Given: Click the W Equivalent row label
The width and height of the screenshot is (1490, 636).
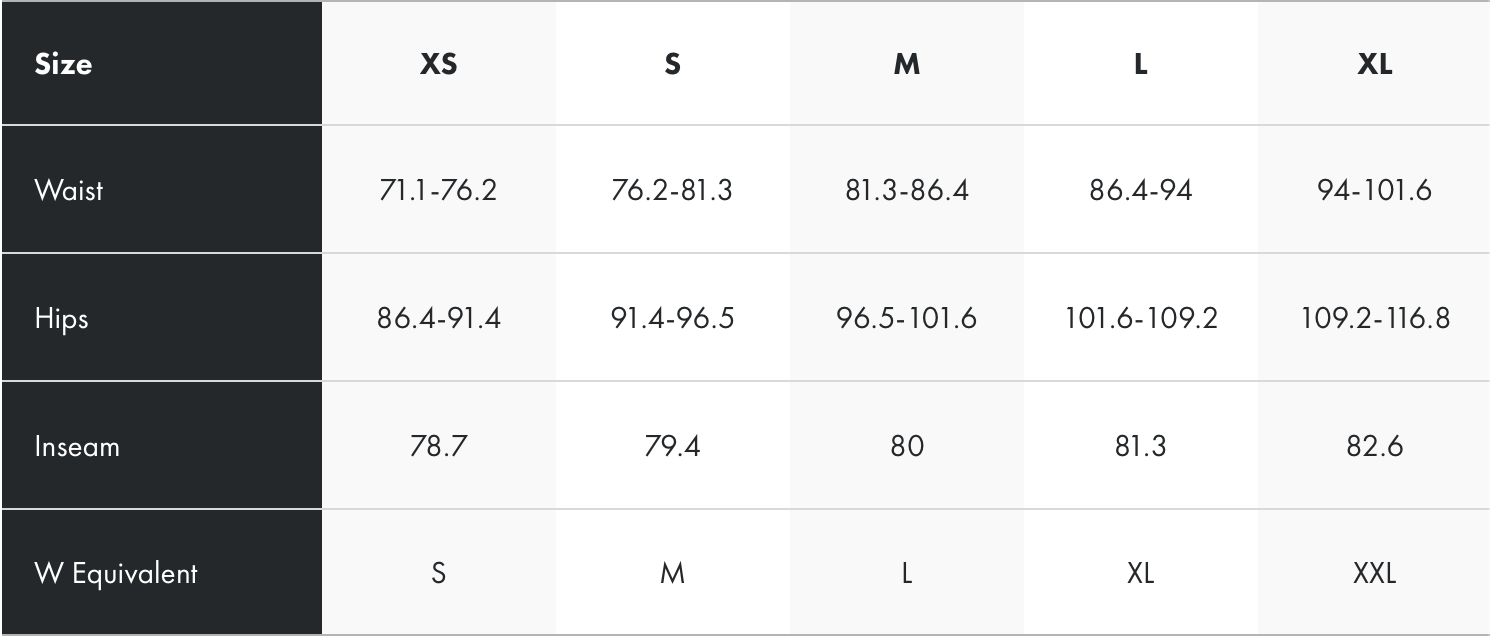Looking at the screenshot, I should (116, 573).
